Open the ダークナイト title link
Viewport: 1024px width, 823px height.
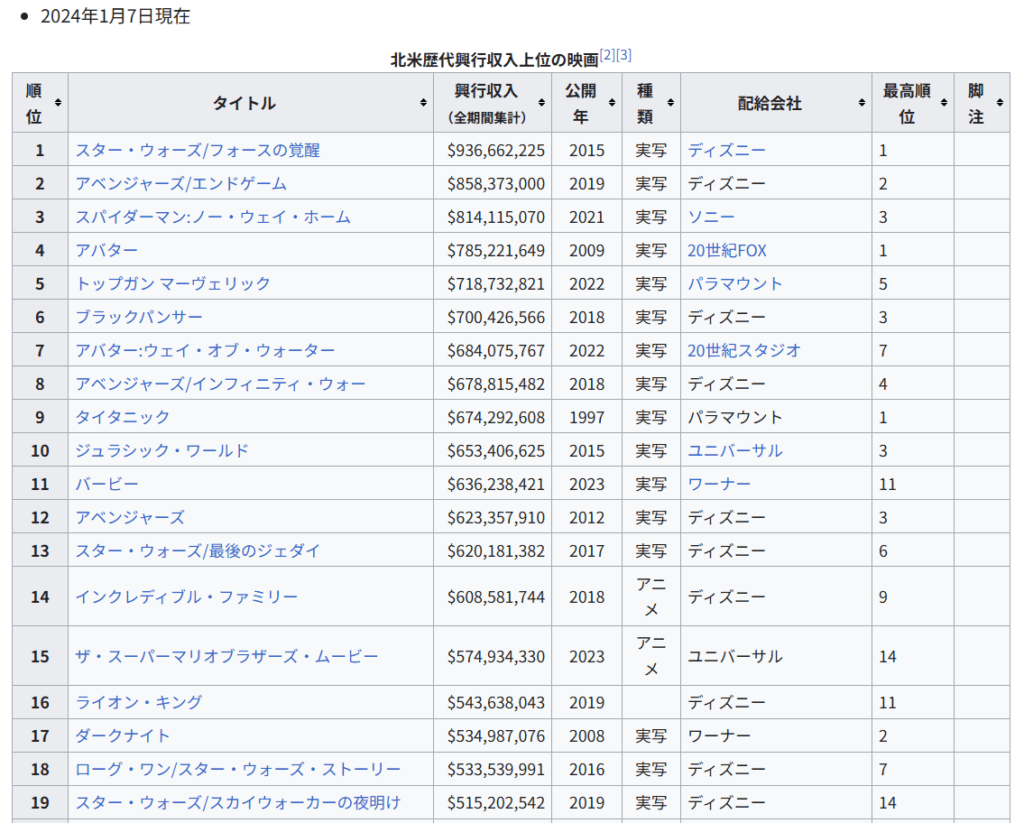(x=123, y=735)
